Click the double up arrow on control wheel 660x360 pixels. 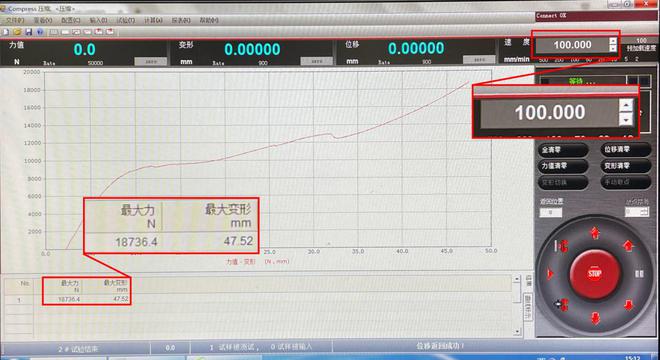[x=595, y=233]
